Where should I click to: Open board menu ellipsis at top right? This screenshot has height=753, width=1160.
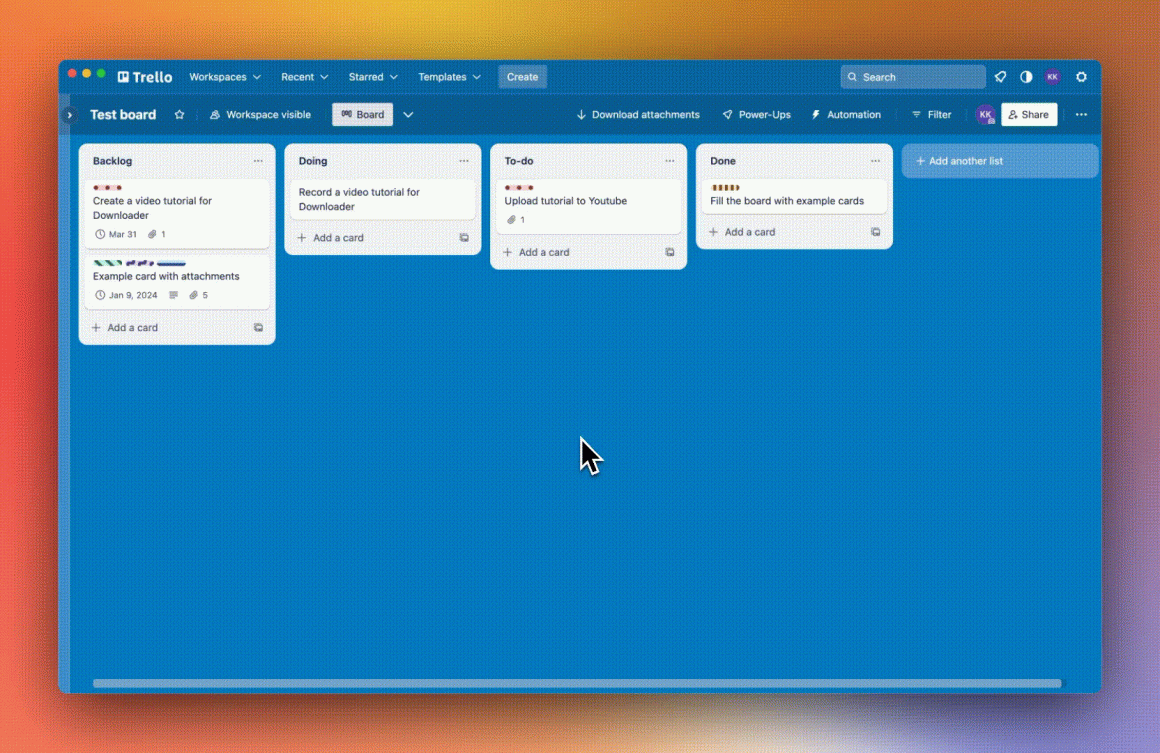pyautogui.click(x=1081, y=115)
